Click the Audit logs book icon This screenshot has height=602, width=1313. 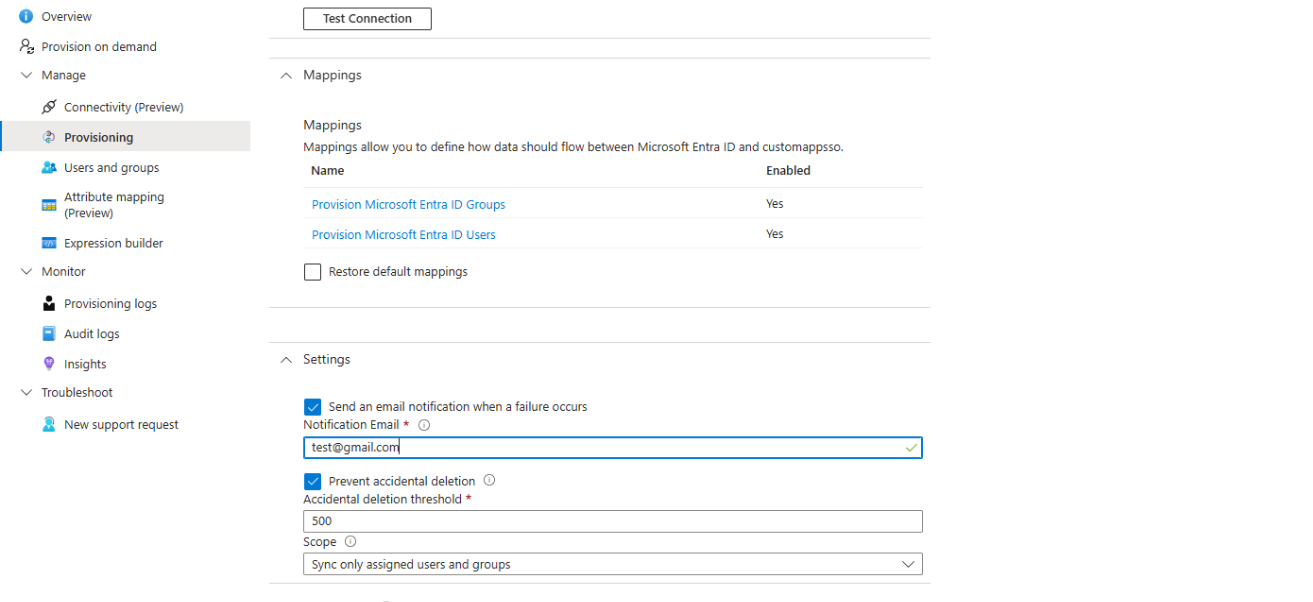click(49, 334)
